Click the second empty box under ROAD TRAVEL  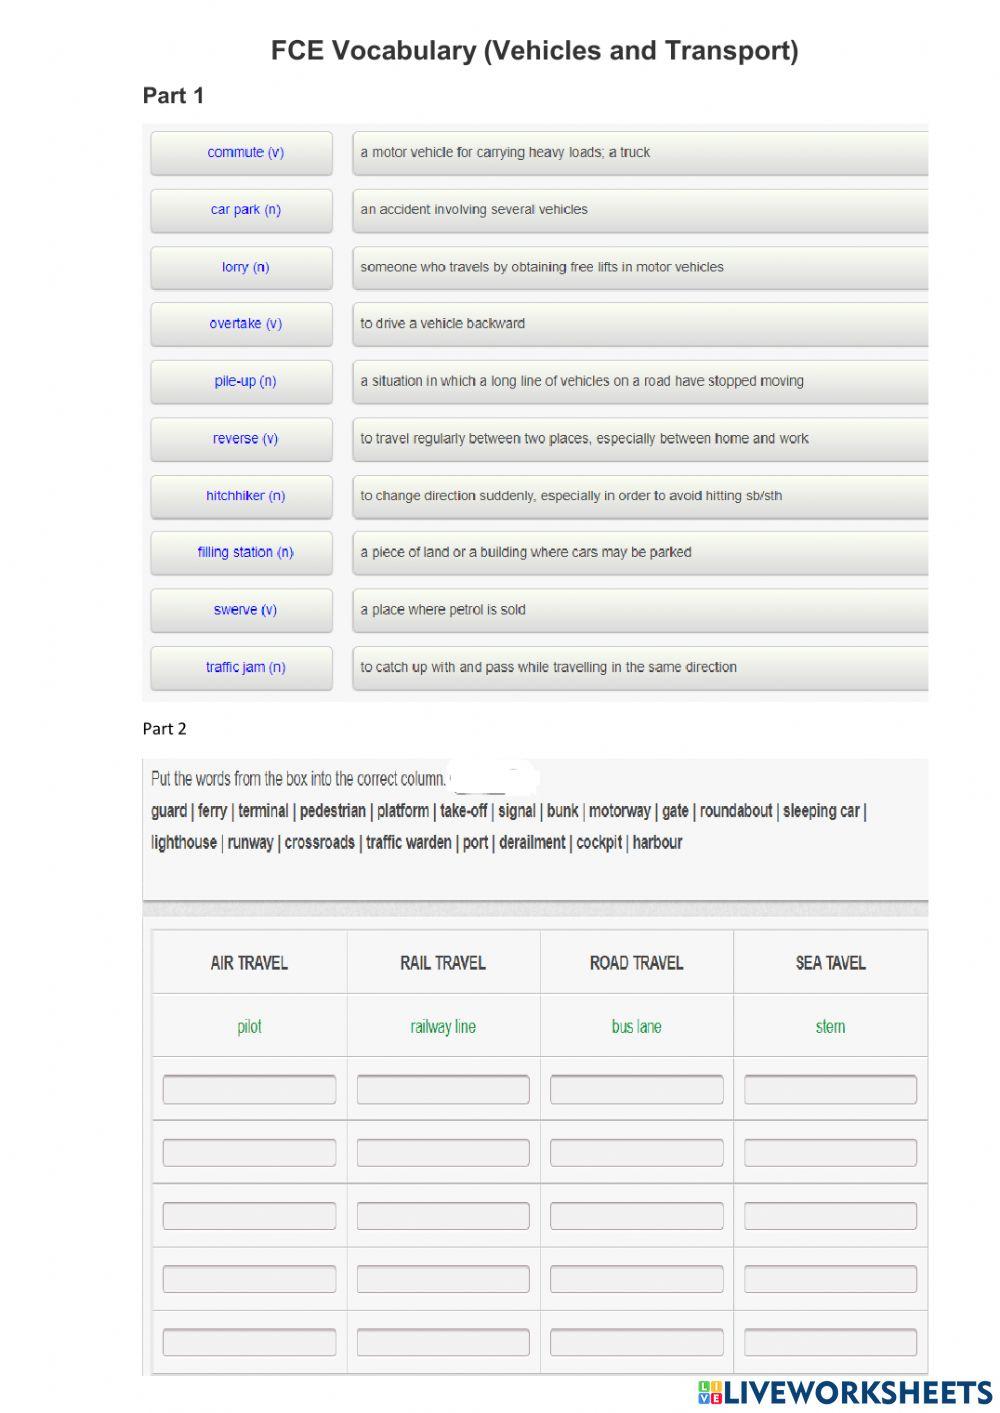636,1151
